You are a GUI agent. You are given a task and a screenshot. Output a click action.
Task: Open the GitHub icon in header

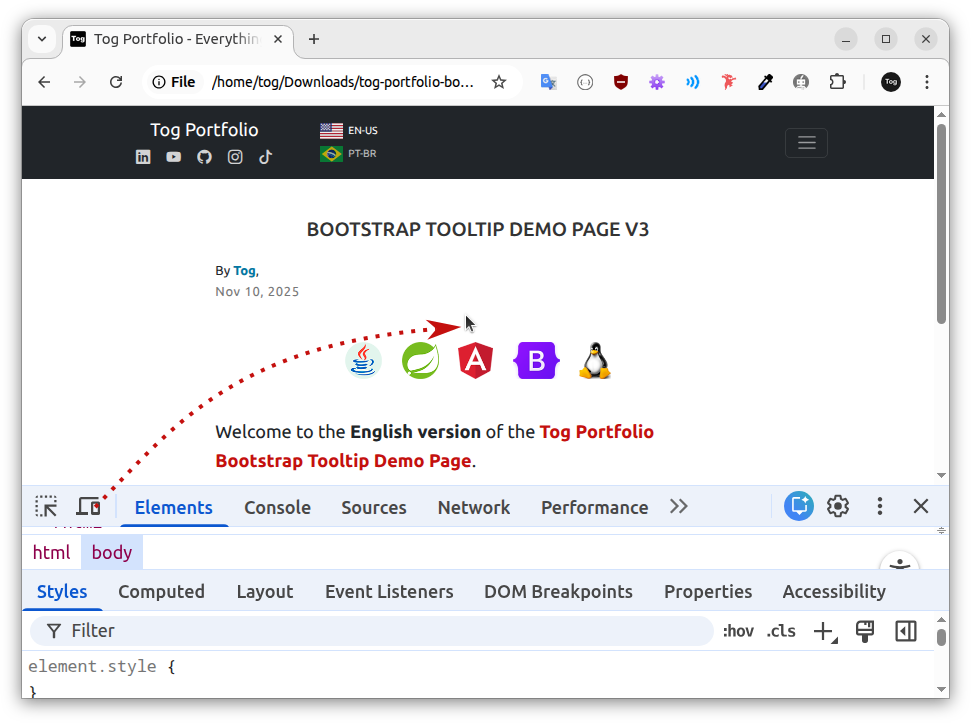tap(204, 157)
